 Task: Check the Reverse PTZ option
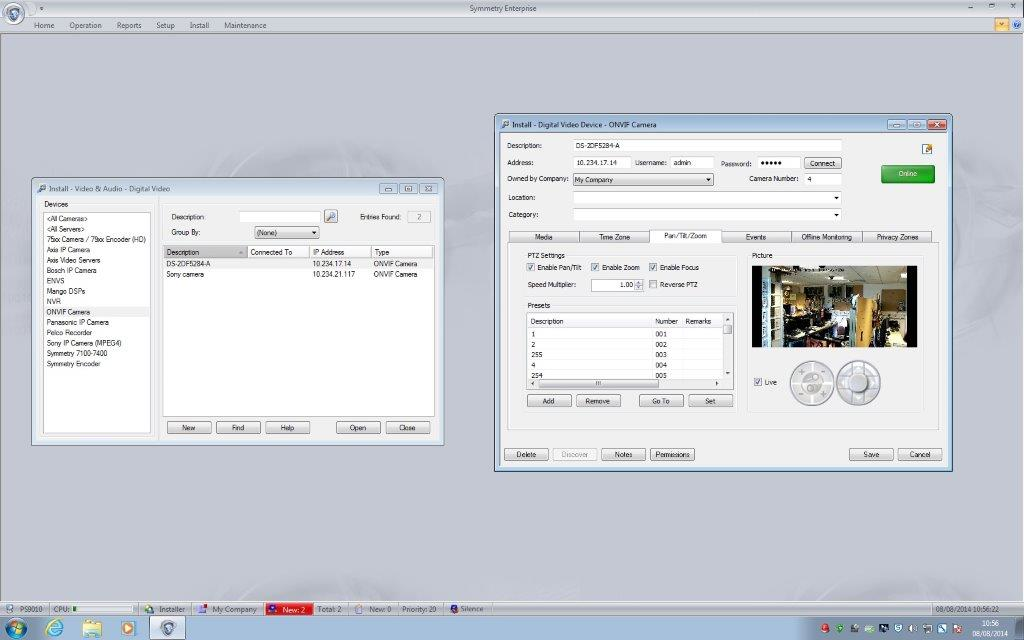tap(652, 284)
